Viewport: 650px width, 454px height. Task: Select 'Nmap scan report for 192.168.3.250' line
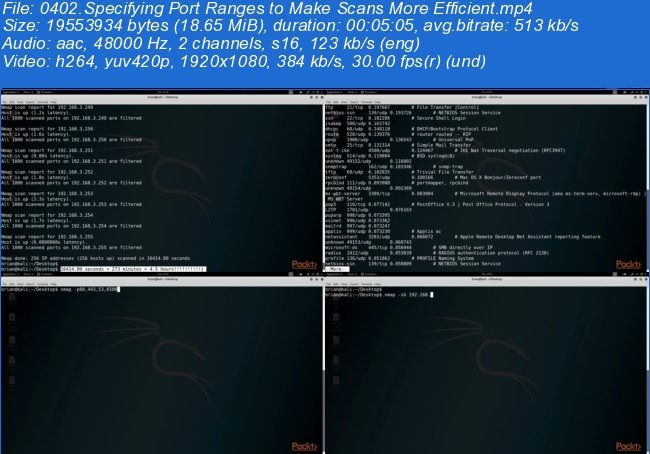(47, 129)
